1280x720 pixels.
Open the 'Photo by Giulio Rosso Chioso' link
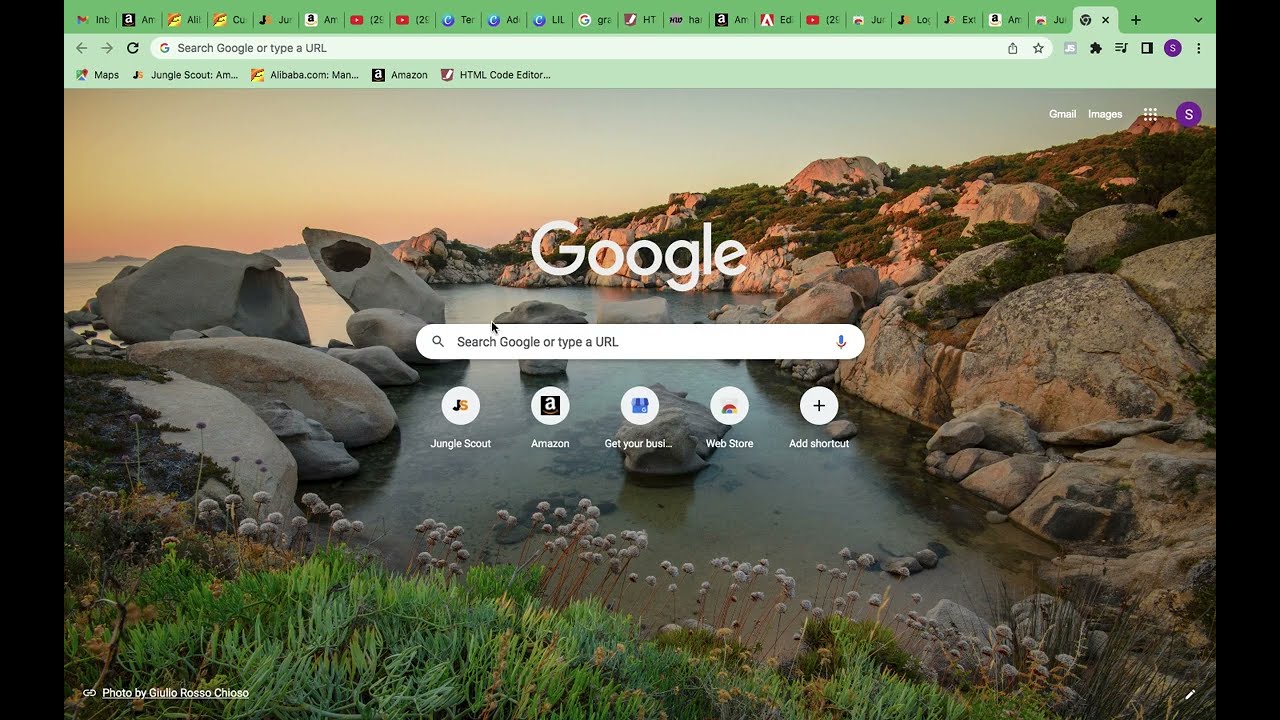(175, 693)
